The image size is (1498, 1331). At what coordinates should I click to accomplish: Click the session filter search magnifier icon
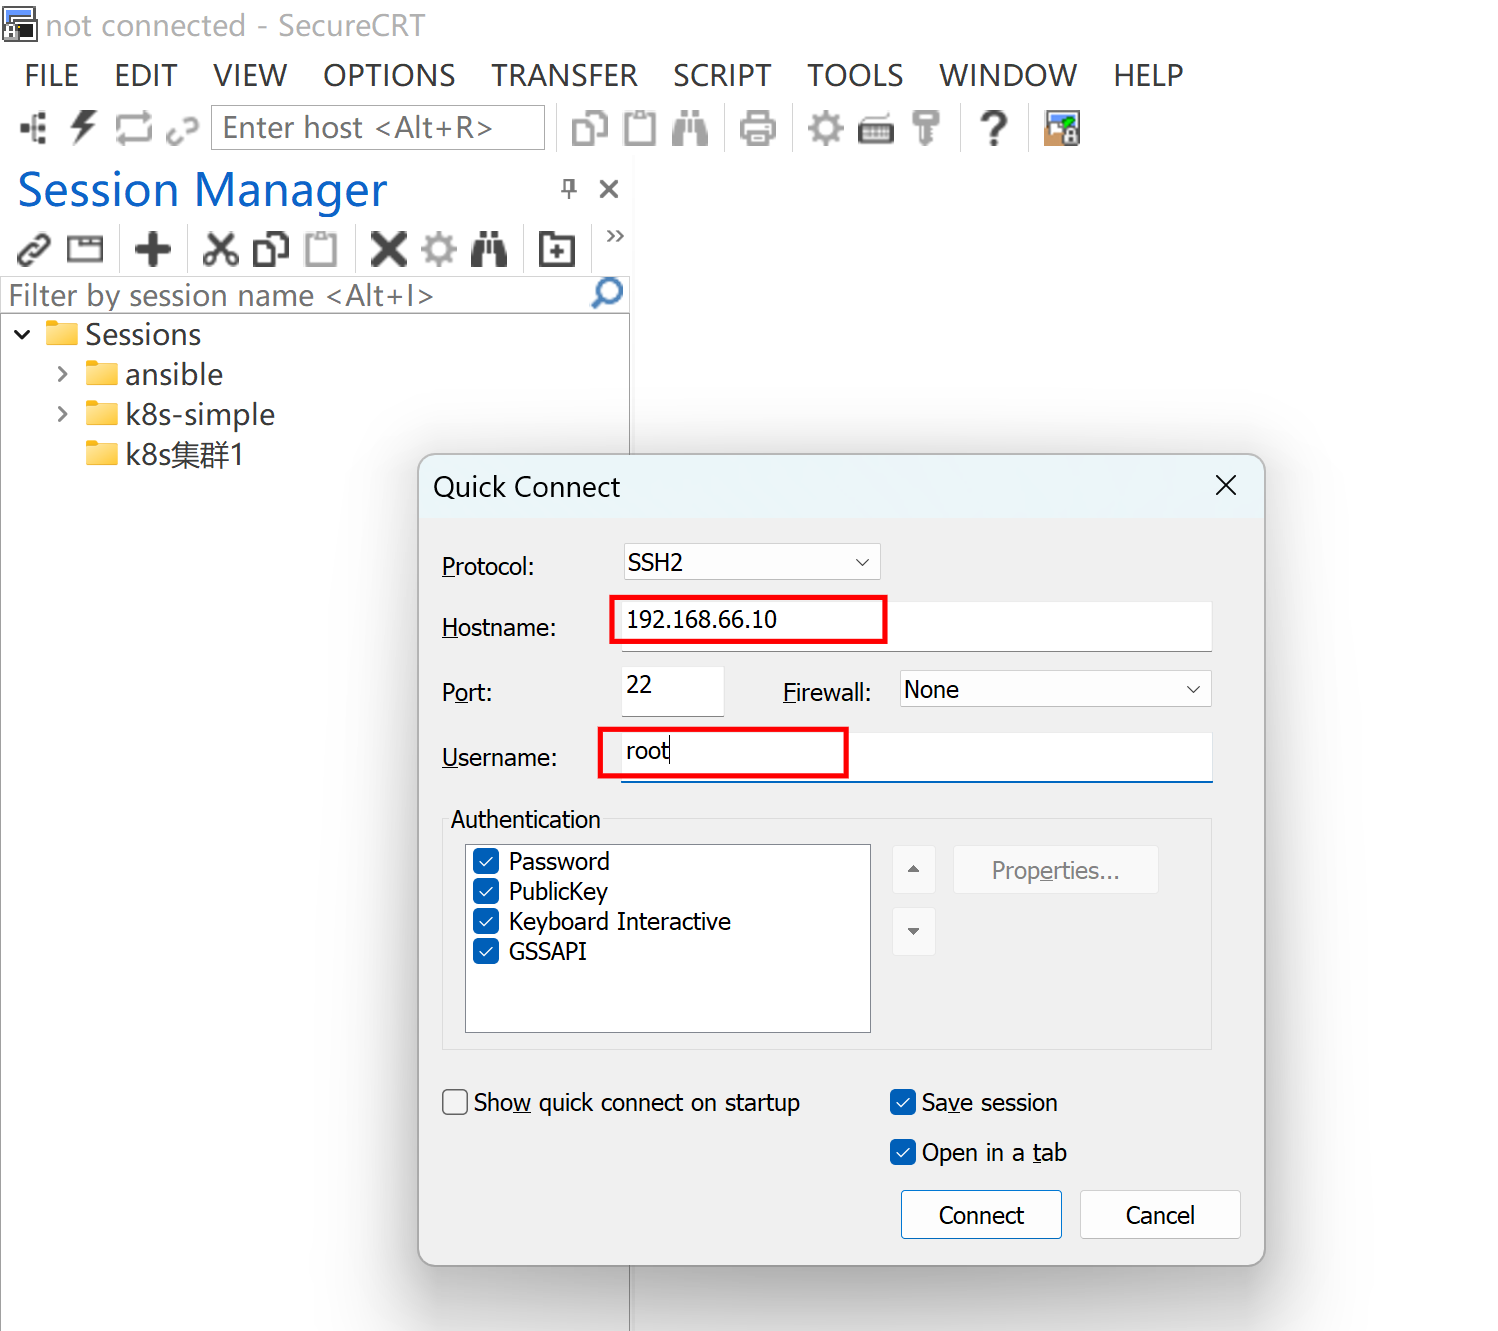pos(607,293)
